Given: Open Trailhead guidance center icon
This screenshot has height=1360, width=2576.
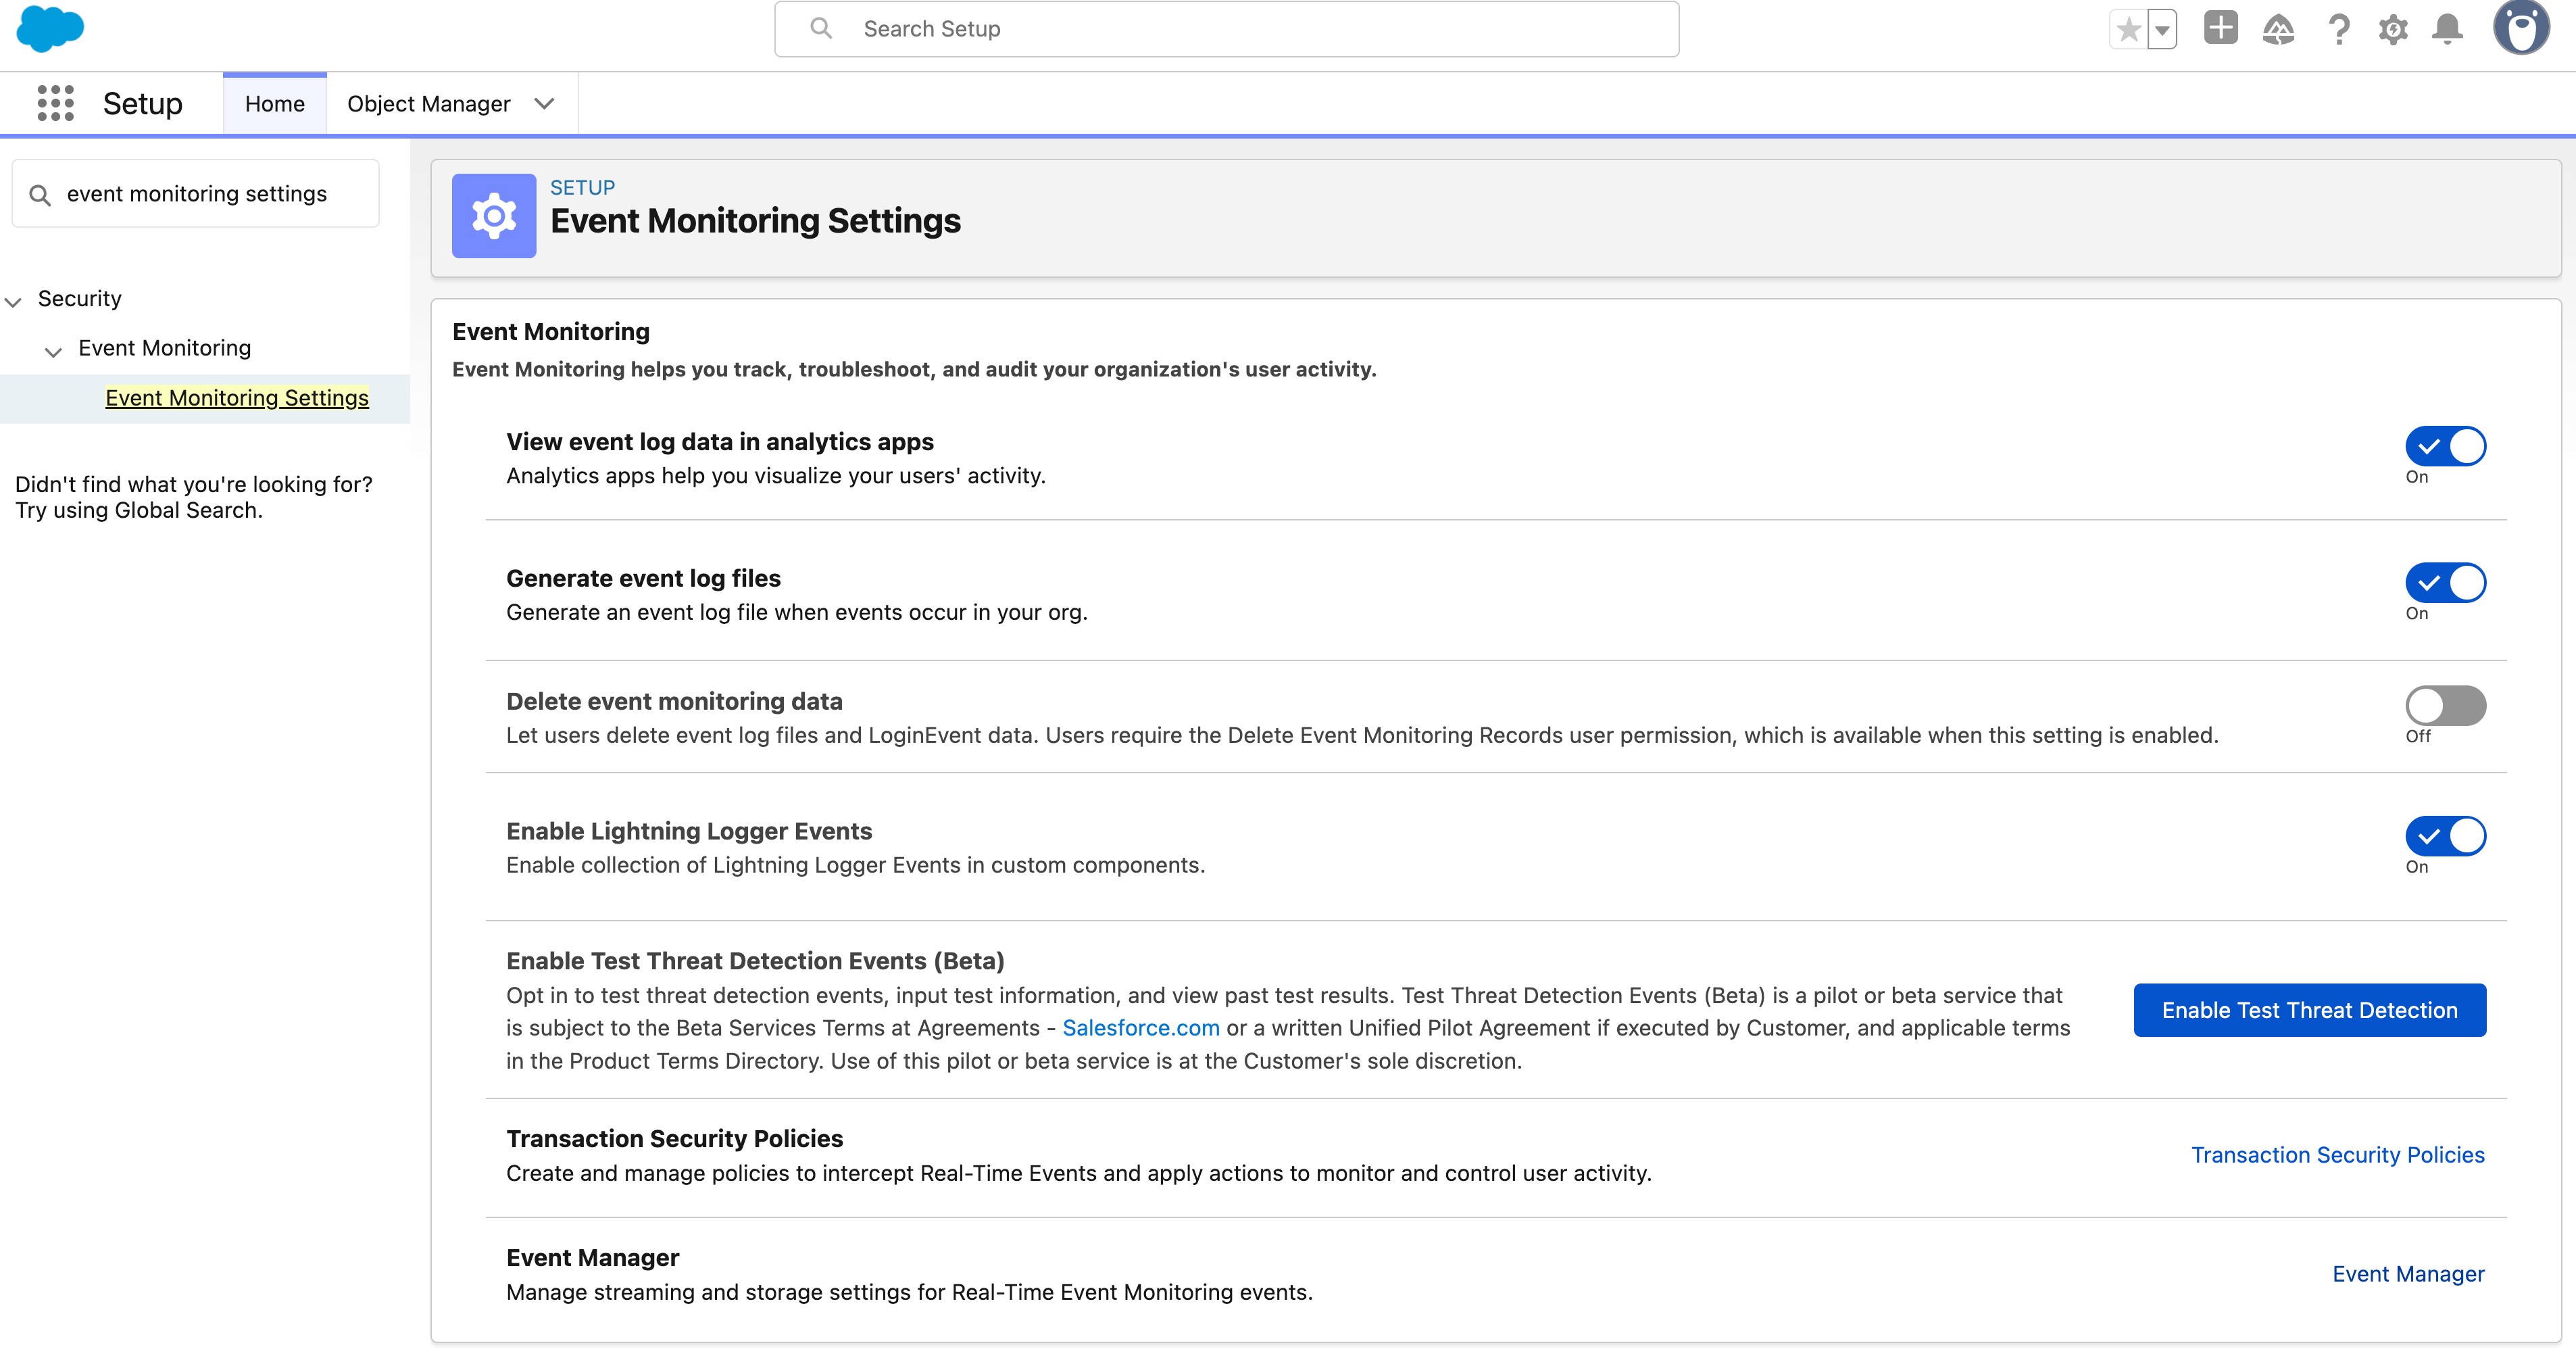Looking at the screenshot, I should click(x=2278, y=29).
